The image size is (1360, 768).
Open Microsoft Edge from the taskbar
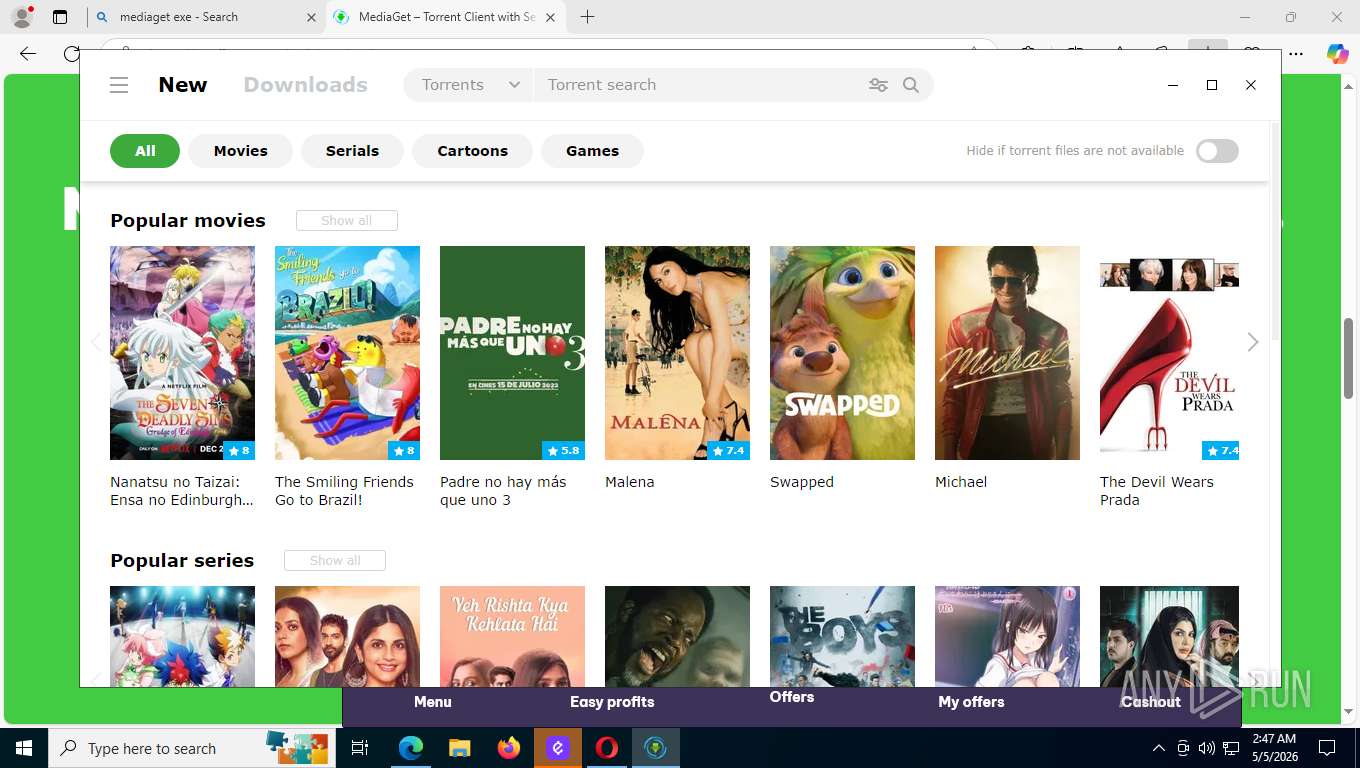tap(411, 748)
